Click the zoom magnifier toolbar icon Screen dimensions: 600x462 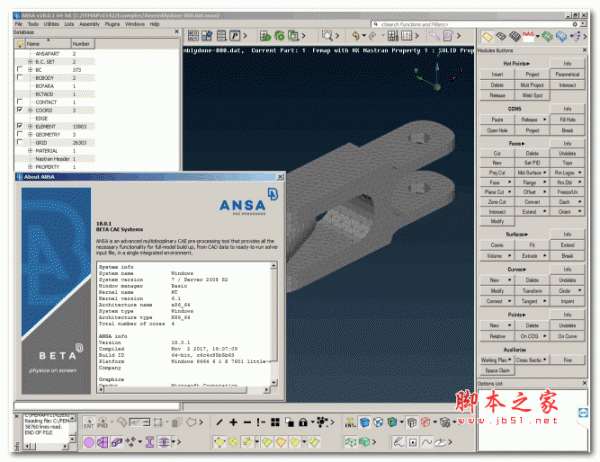click(x=327, y=36)
